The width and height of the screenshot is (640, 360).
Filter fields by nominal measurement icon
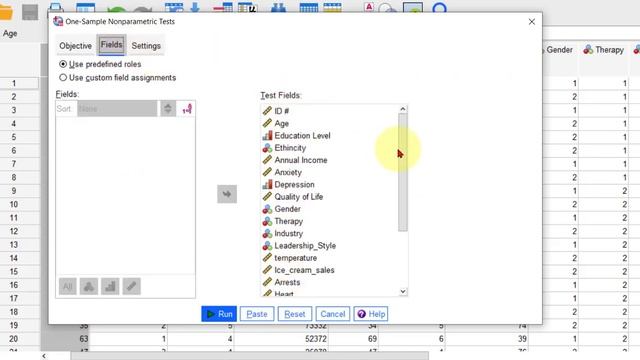[x=89, y=286]
